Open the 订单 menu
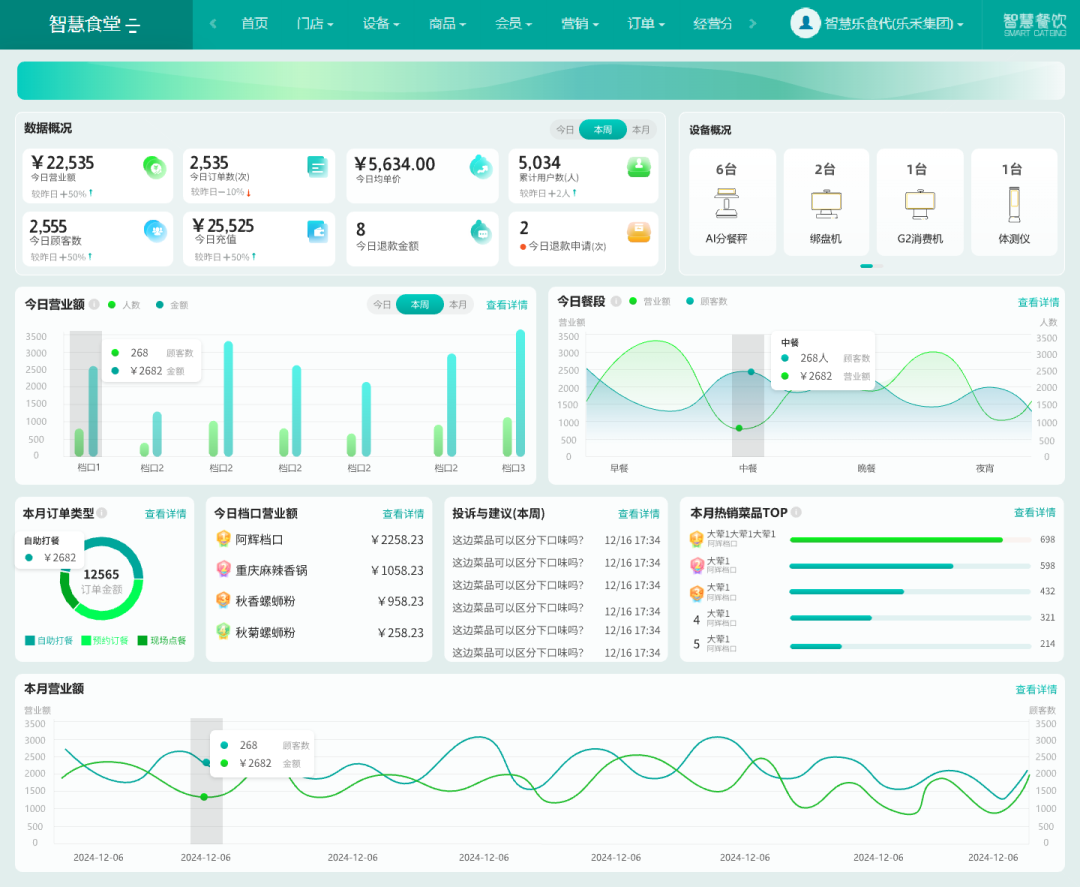The image size is (1080, 887). click(645, 24)
